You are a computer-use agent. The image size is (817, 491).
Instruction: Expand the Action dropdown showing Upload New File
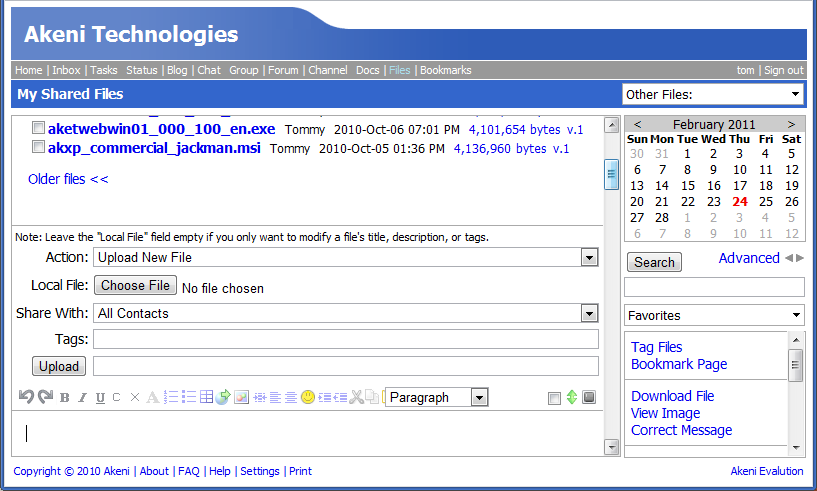[x=345, y=258]
